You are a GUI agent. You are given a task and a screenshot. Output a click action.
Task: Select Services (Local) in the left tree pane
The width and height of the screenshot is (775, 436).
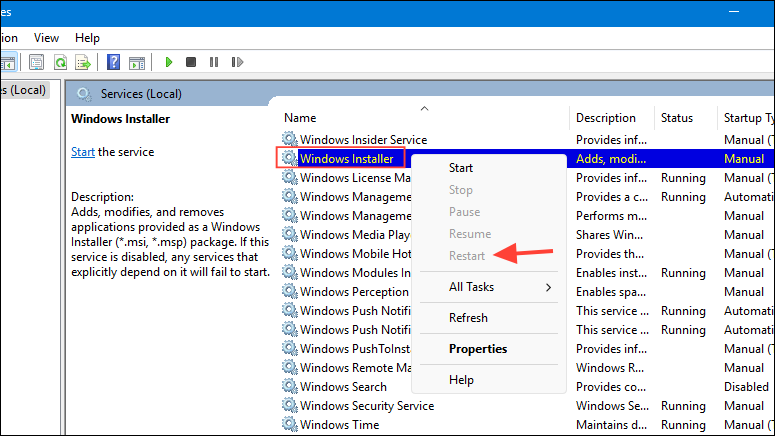coord(24,90)
